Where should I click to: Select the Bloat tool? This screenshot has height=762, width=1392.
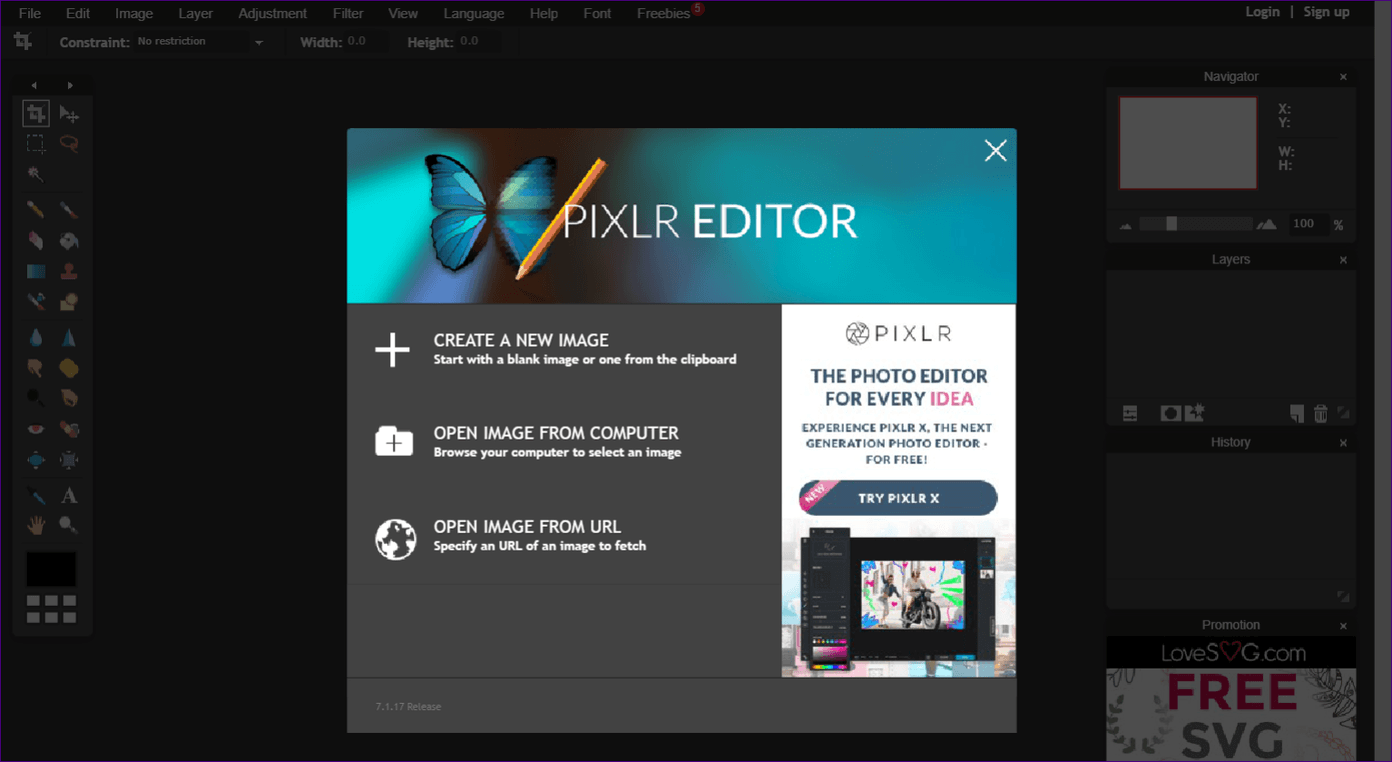(36, 460)
